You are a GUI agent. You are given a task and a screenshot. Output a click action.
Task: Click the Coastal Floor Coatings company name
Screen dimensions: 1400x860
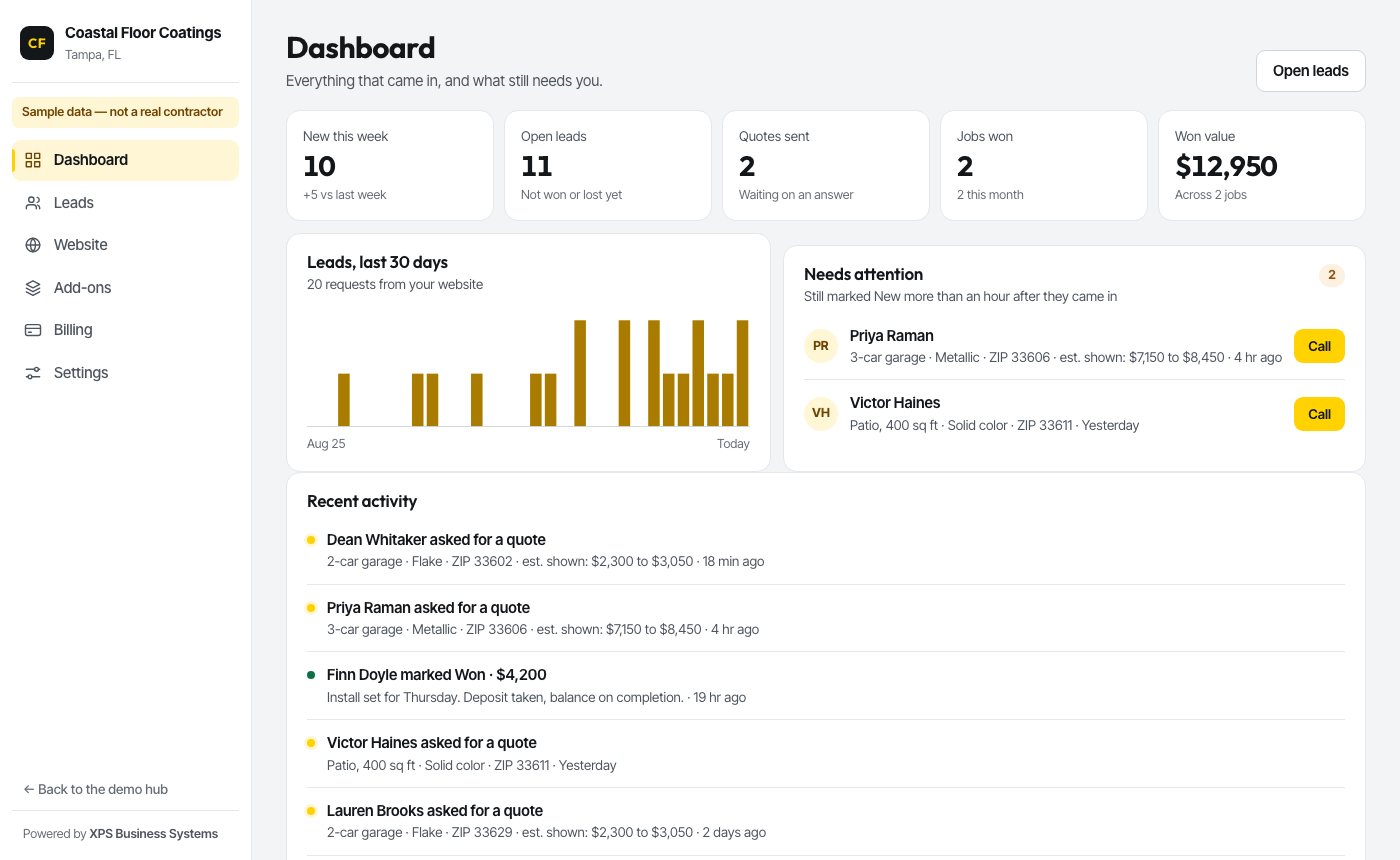tap(143, 33)
